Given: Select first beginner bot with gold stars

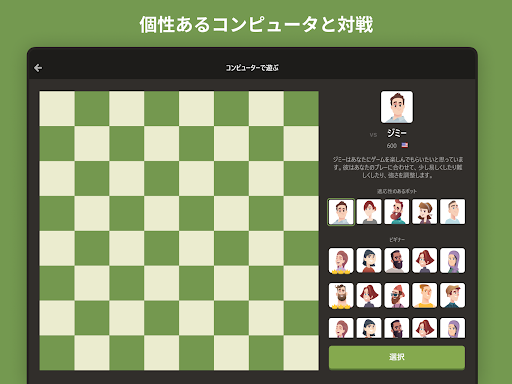Looking at the screenshot, I should tap(341, 260).
